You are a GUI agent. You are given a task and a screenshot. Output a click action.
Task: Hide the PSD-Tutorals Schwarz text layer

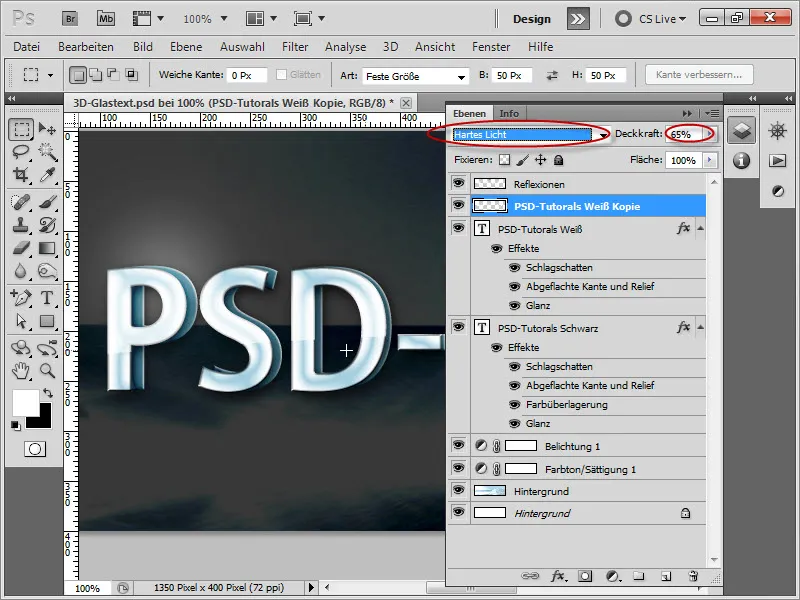[x=459, y=327]
